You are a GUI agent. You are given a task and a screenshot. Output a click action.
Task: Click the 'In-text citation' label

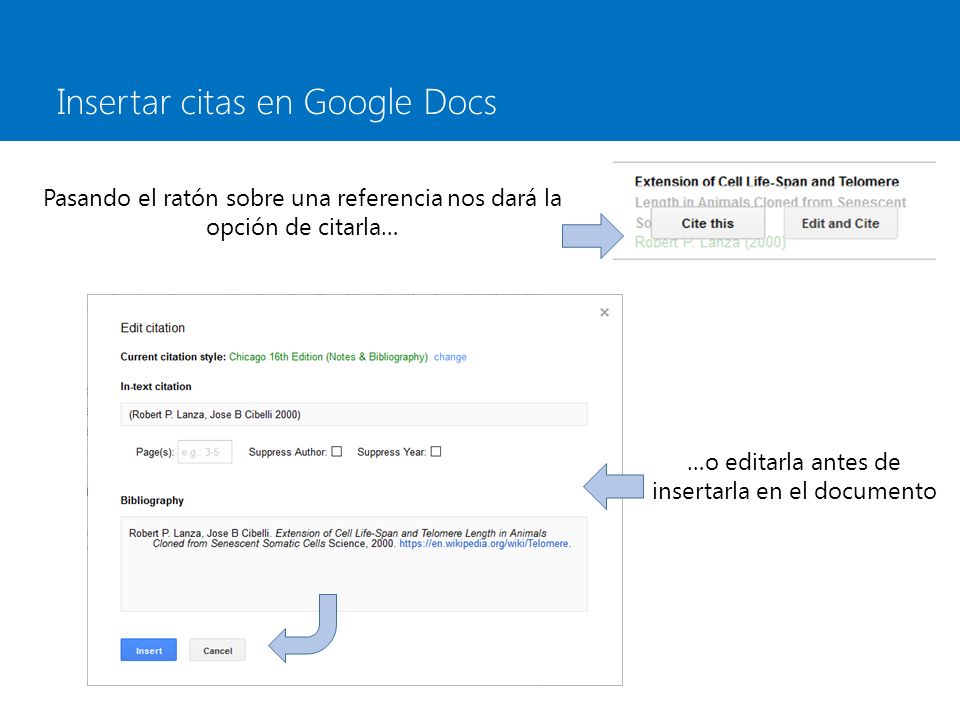point(156,386)
